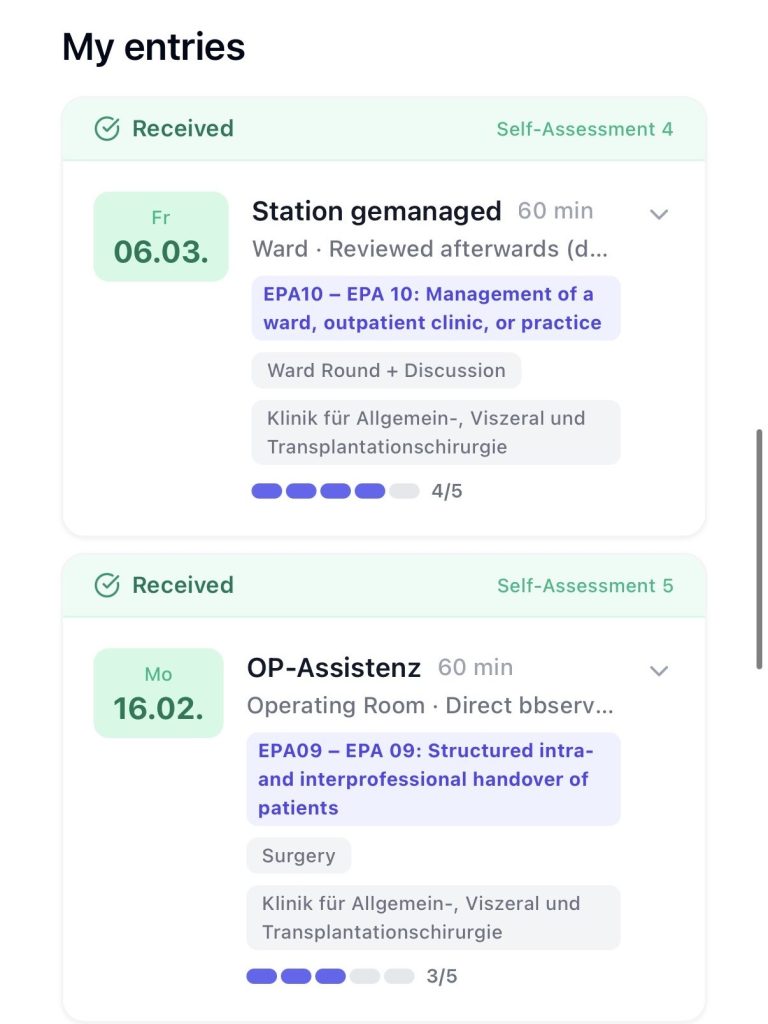Screen dimensions: 768x1024
Task: Open the Station gemanaged entry title
Action: pos(376,211)
